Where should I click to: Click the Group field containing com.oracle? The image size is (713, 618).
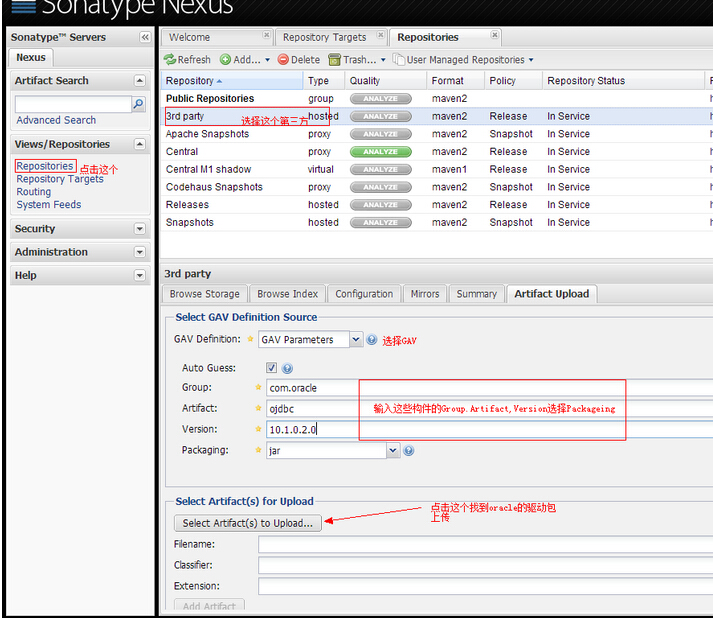[x=489, y=388]
